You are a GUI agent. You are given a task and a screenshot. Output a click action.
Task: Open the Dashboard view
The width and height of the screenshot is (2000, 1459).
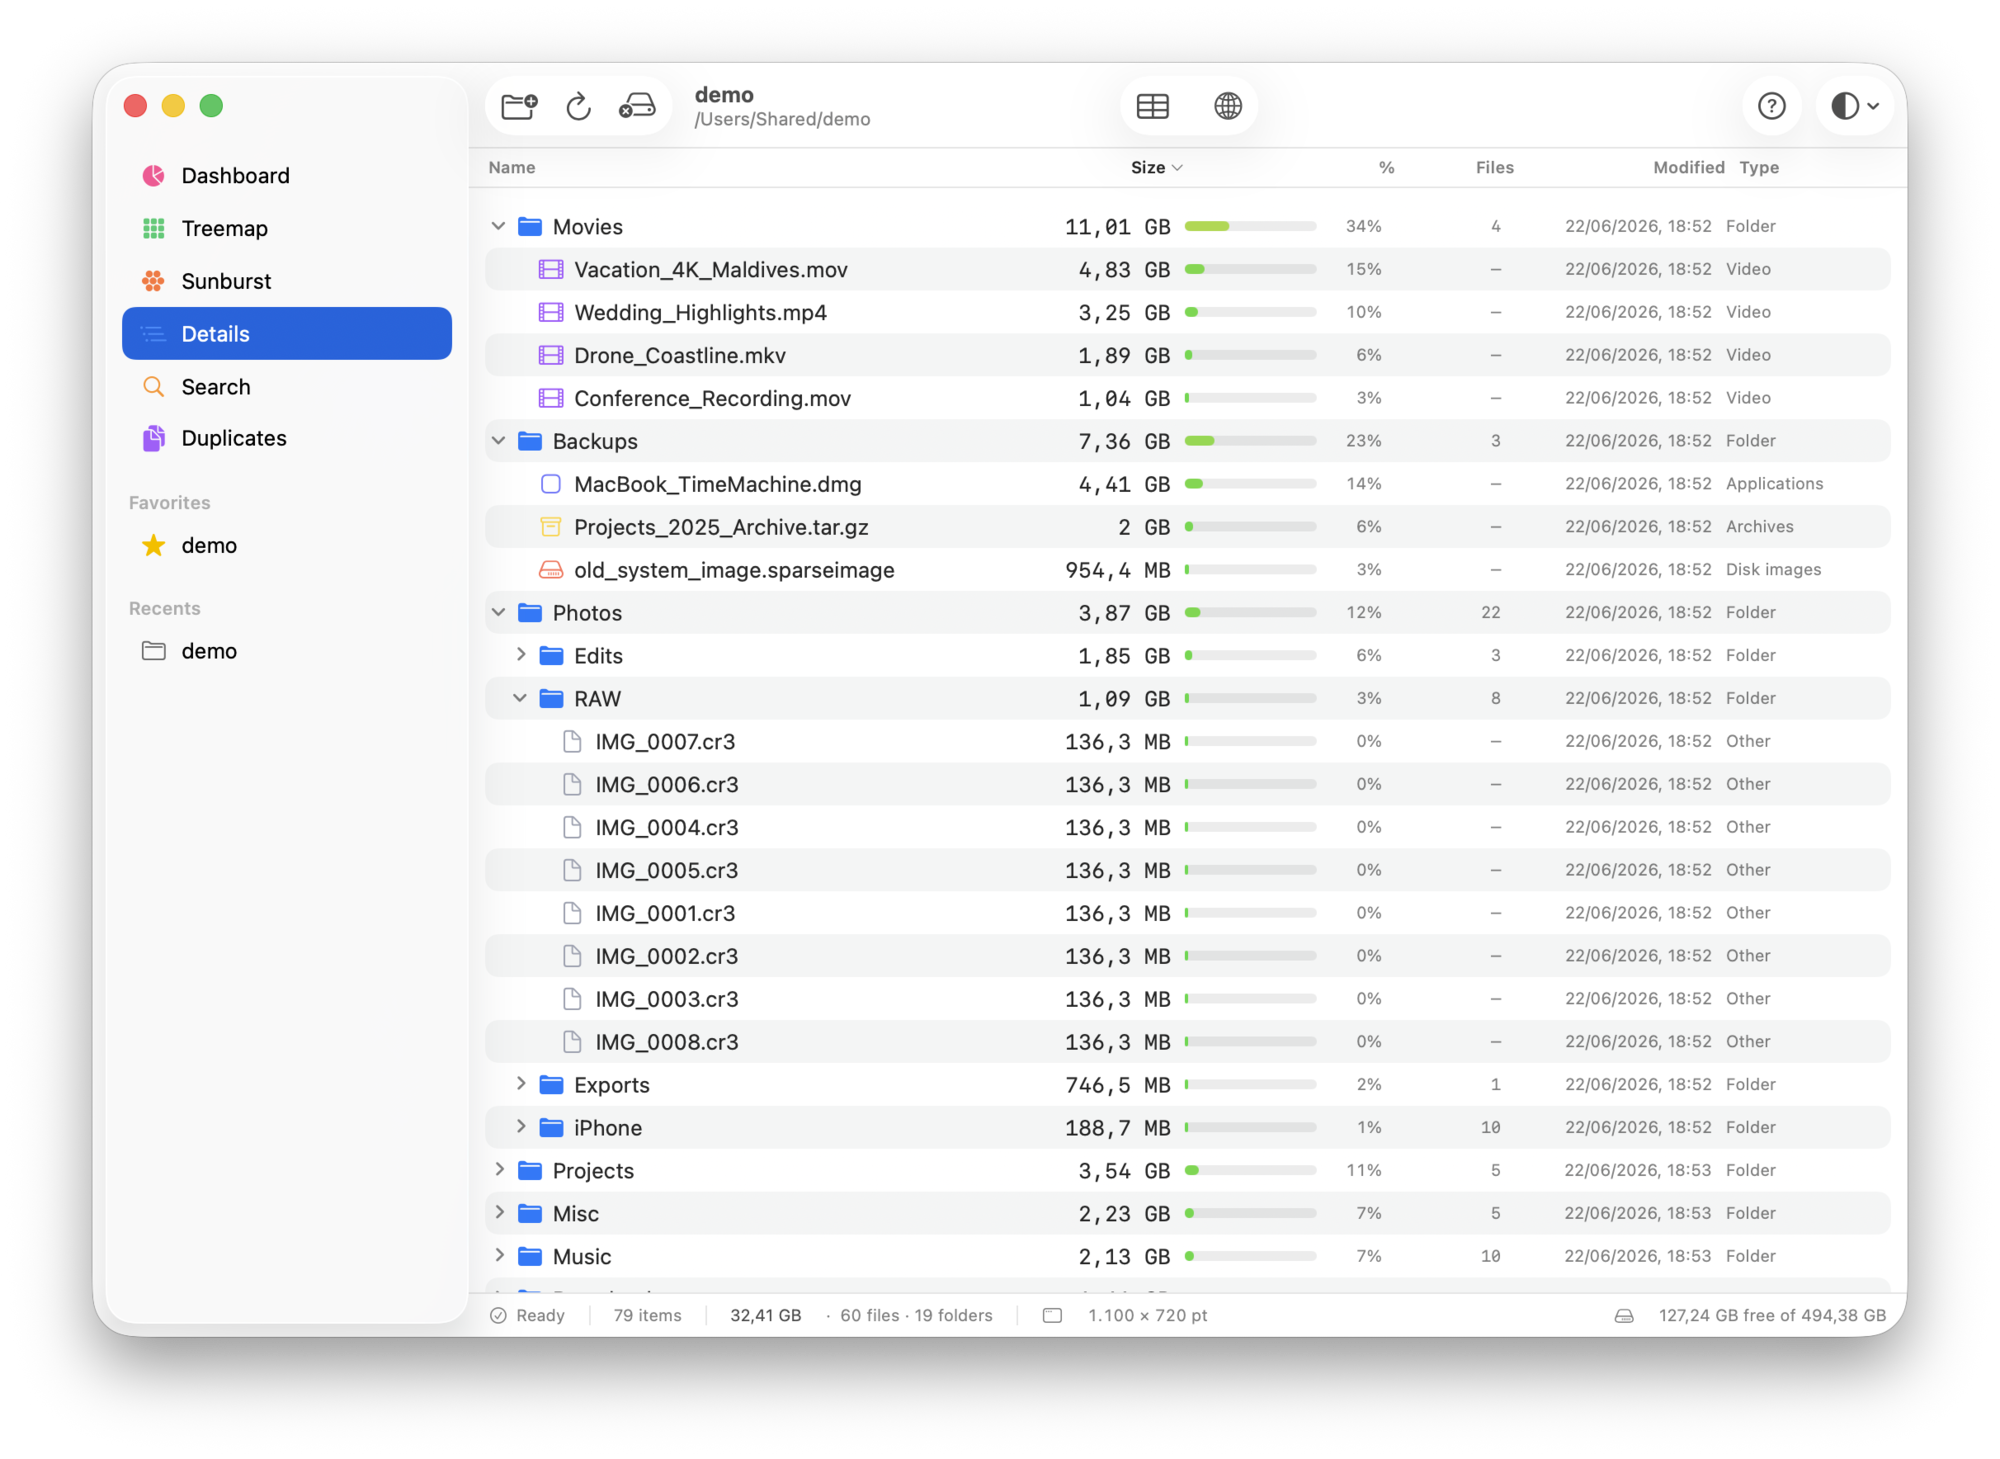coord(287,176)
